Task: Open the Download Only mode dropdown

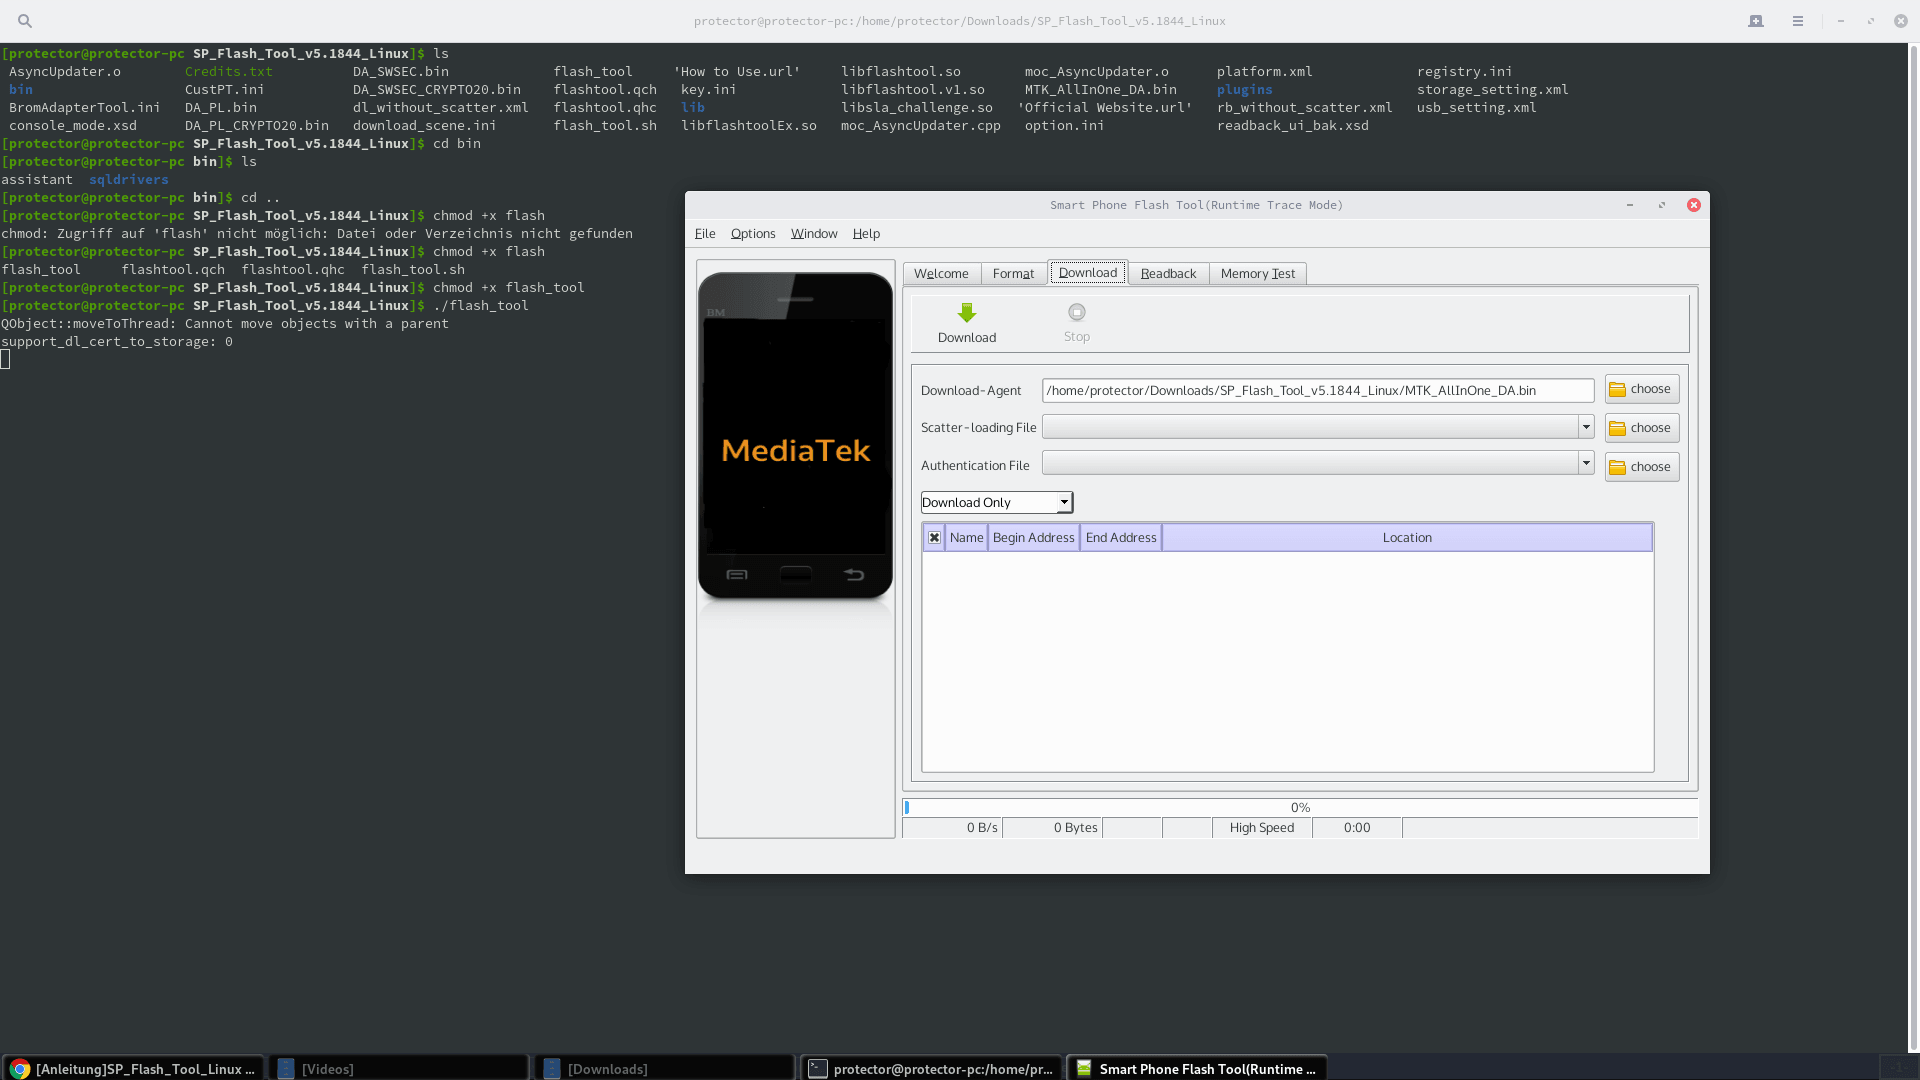Action: coord(996,502)
